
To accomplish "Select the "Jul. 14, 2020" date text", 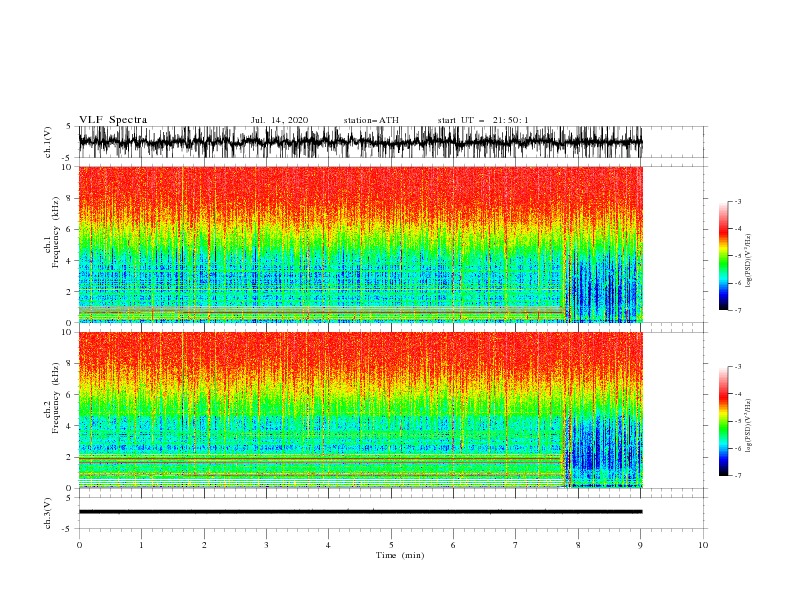I will pos(279,120).
